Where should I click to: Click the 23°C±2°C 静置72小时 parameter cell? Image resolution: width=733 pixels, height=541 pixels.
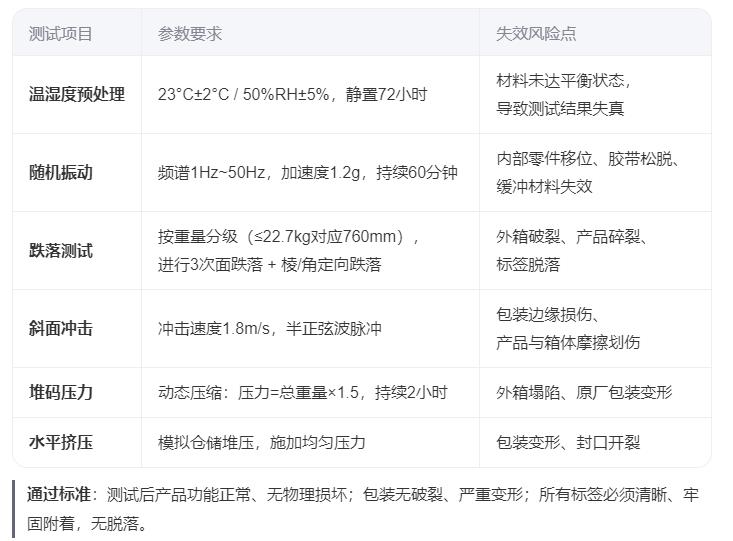point(292,95)
